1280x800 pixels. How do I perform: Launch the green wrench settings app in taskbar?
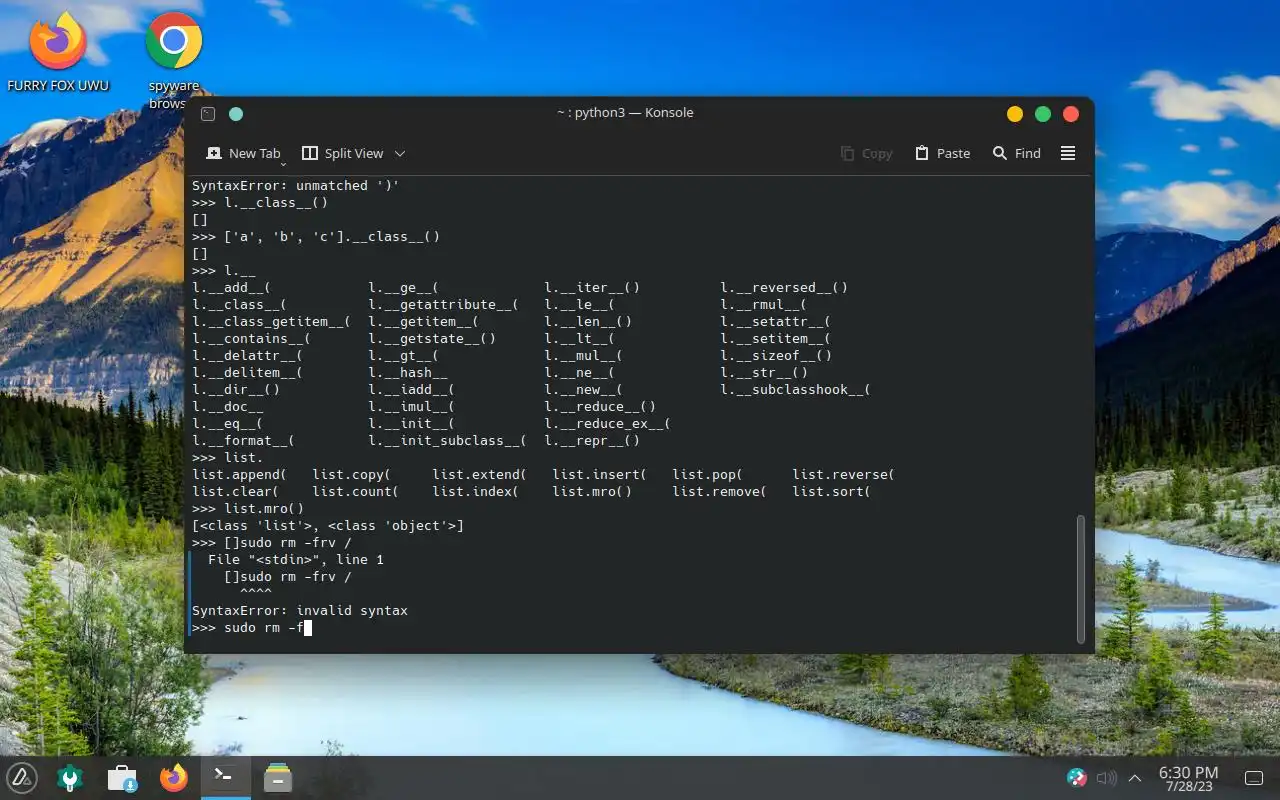[71, 777]
